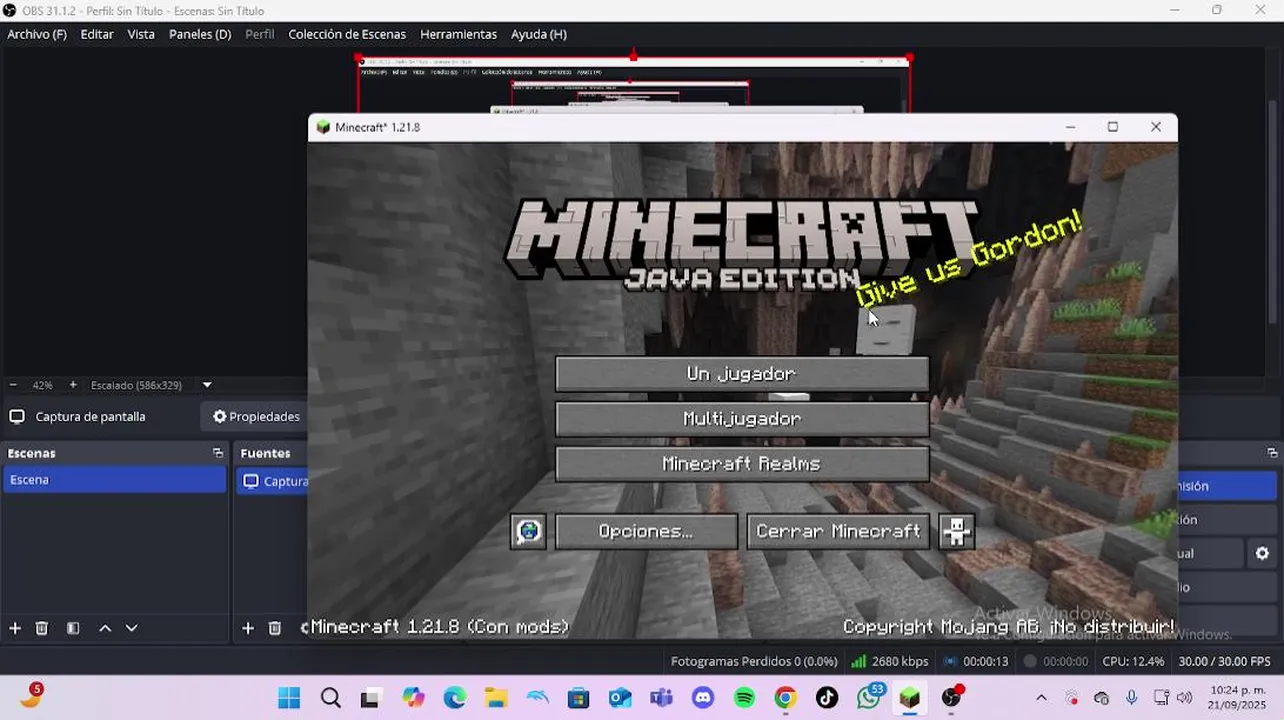Add a new source in Fuentes panel
This screenshot has width=1284, height=720.
coord(248,628)
